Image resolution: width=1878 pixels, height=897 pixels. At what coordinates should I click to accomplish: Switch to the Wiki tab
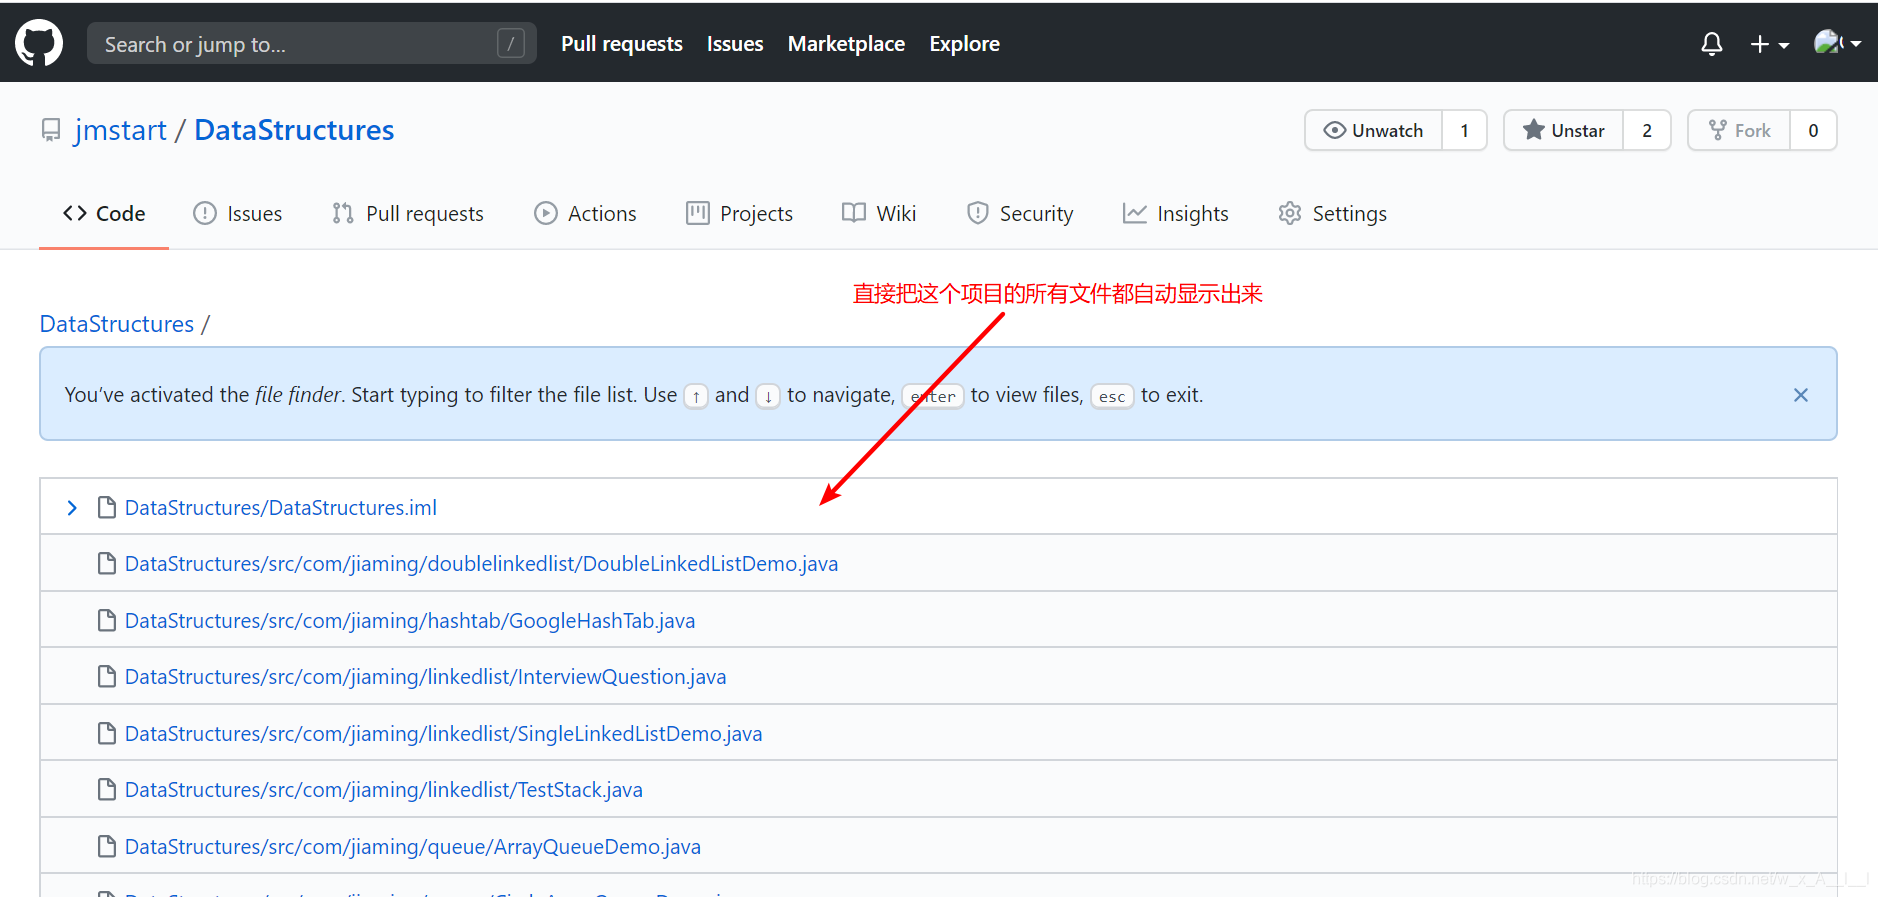click(x=879, y=213)
